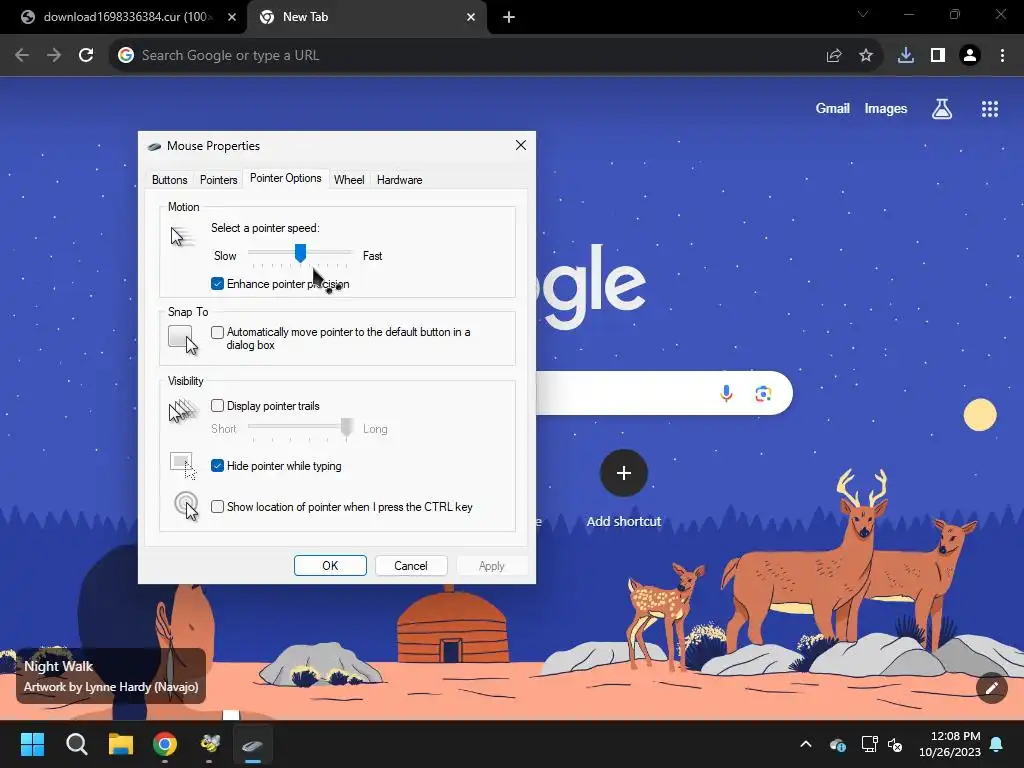
Task: Open the notification bell icon
Action: pyautogui.click(x=997, y=744)
